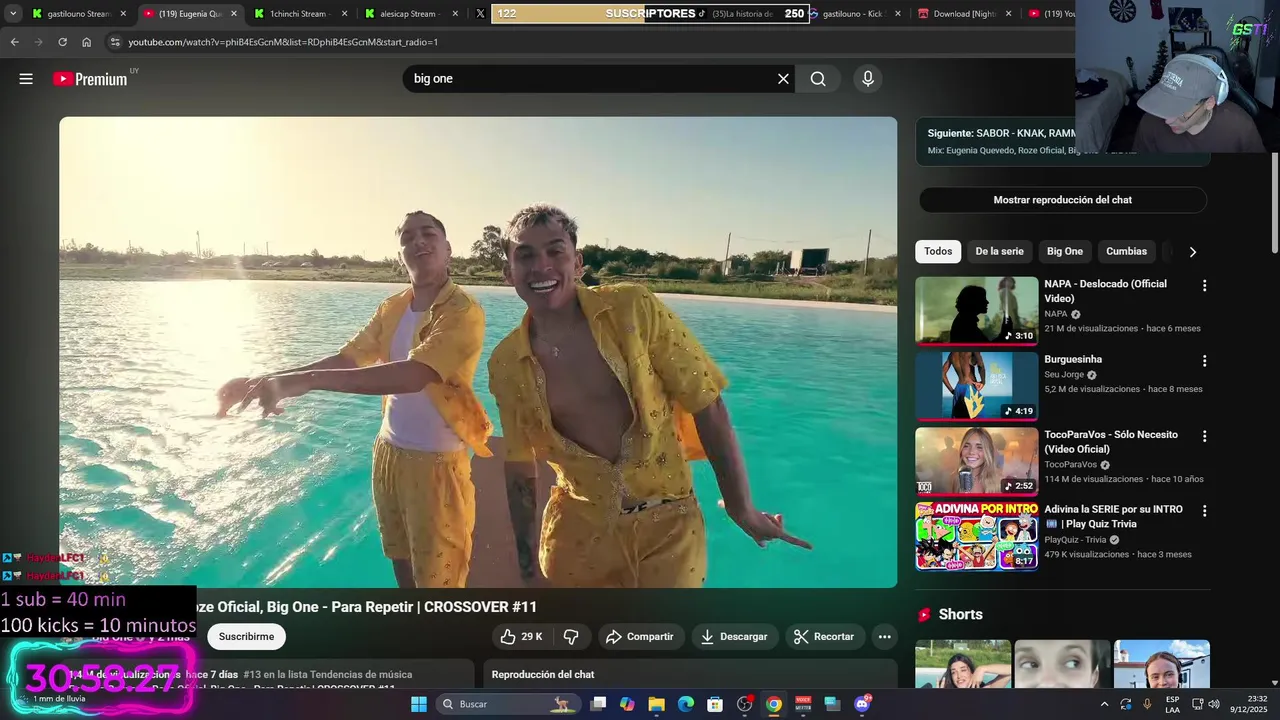This screenshot has height=720, width=1280.
Task: Select the Todos filter chip
Action: click(938, 251)
